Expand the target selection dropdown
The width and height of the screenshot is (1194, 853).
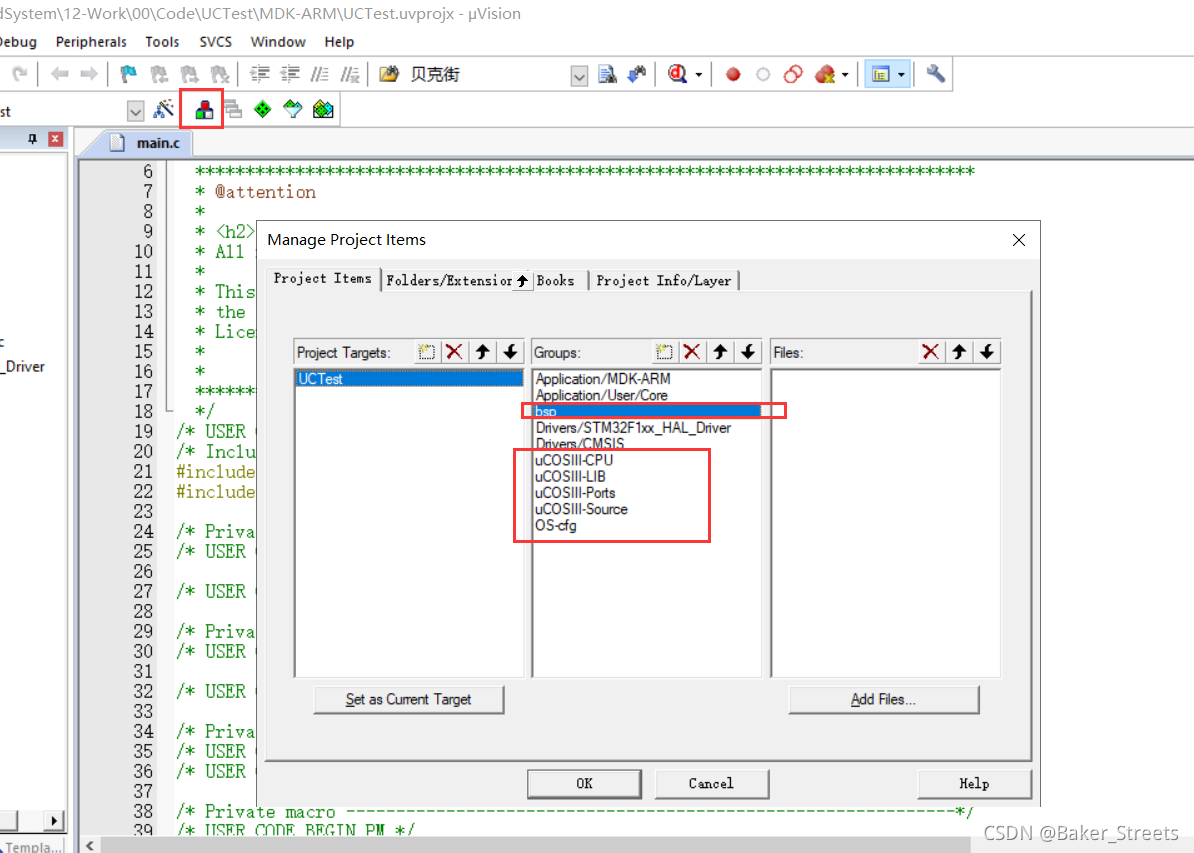pyautogui.click(x=136, y=111)
